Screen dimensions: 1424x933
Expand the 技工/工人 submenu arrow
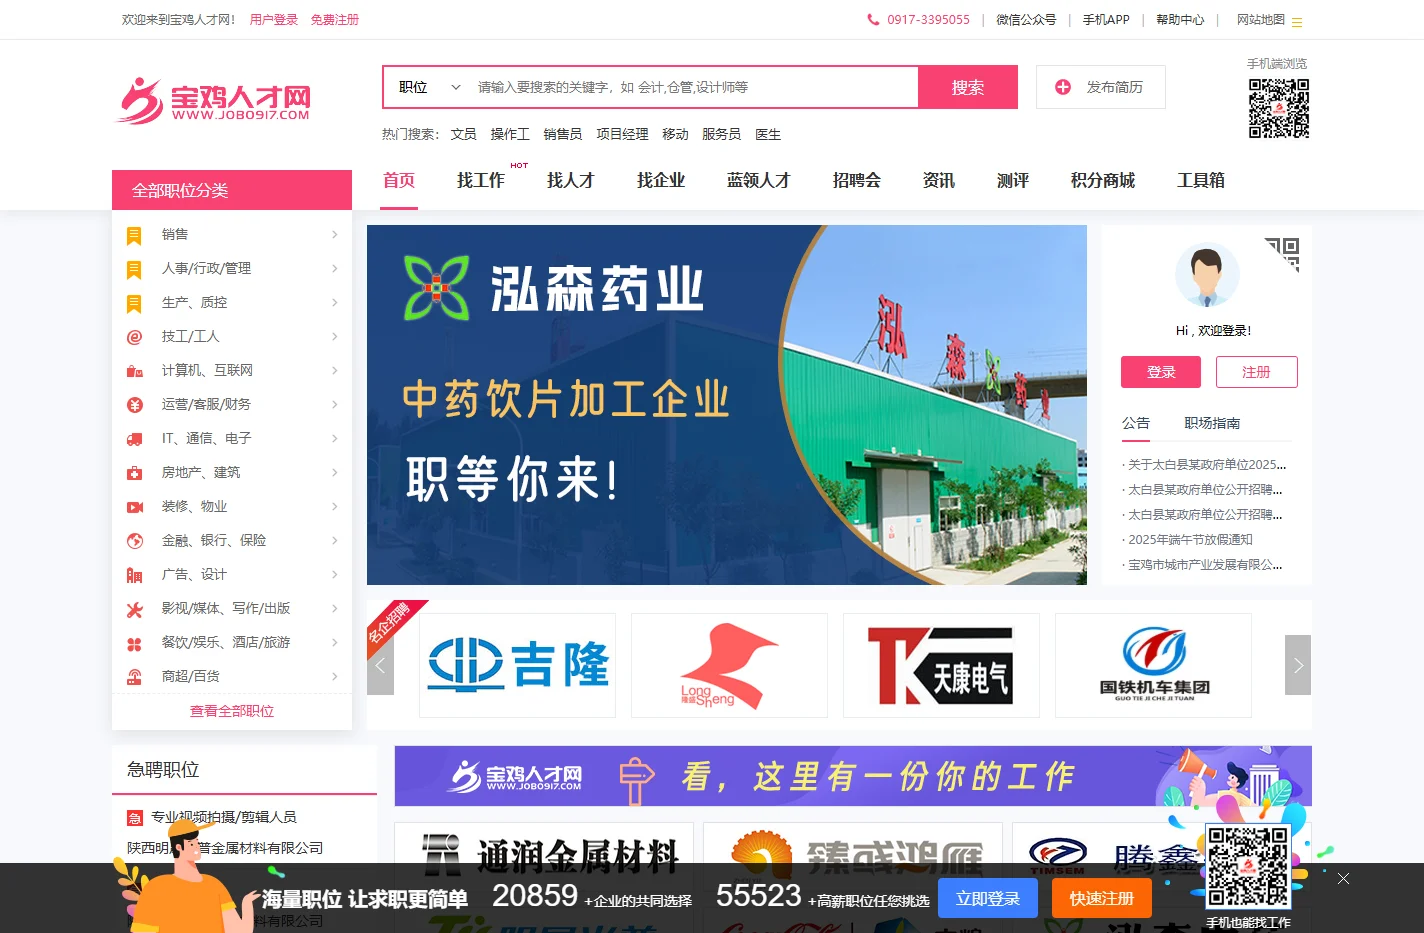click(x=334, y=336)
